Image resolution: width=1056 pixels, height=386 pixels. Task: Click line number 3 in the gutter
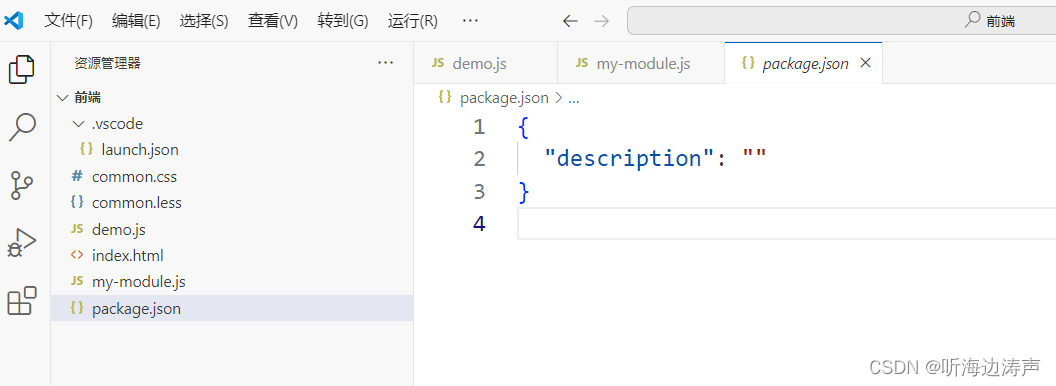pos(479,191)
